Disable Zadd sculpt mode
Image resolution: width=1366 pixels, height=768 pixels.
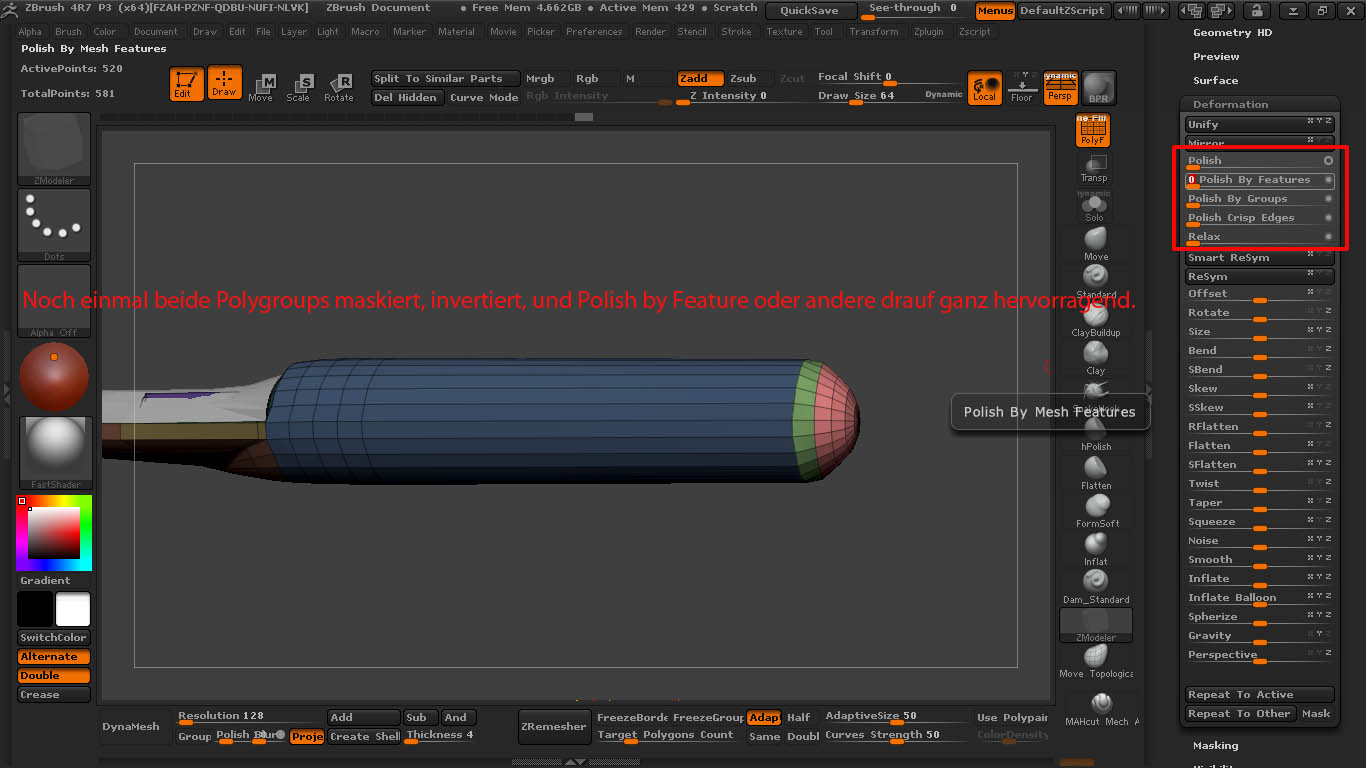[x=700, y=78]
